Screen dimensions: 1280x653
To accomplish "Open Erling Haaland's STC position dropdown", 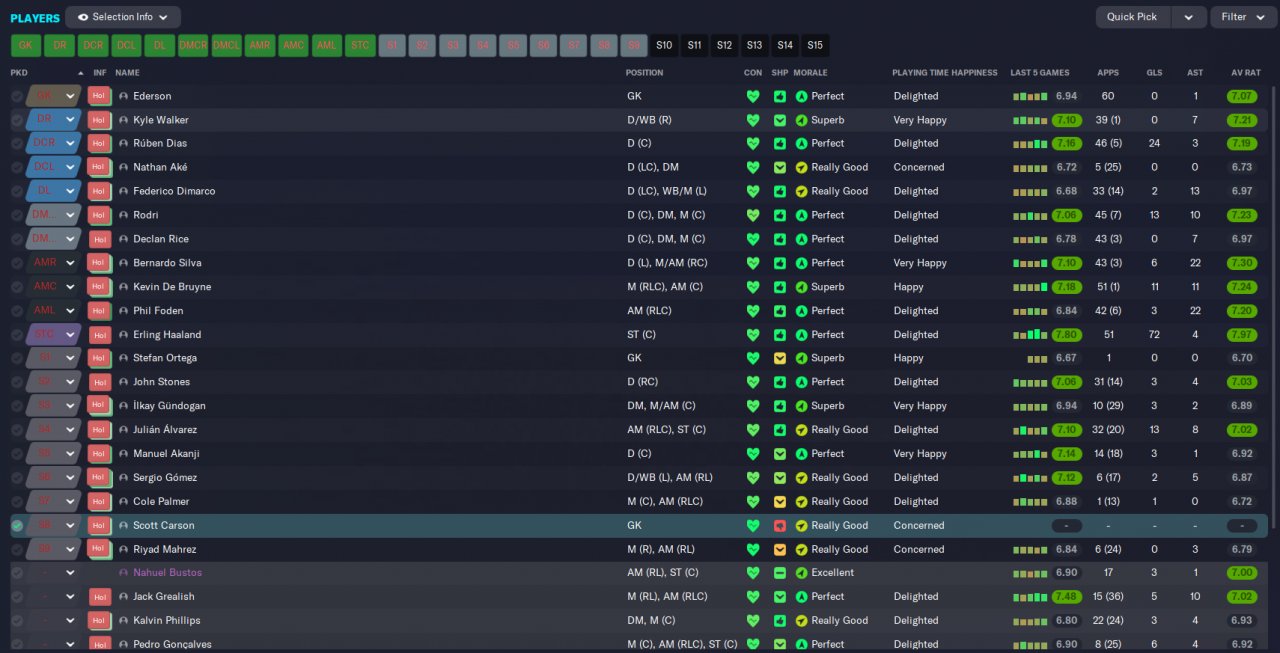I will coord(70,335).
